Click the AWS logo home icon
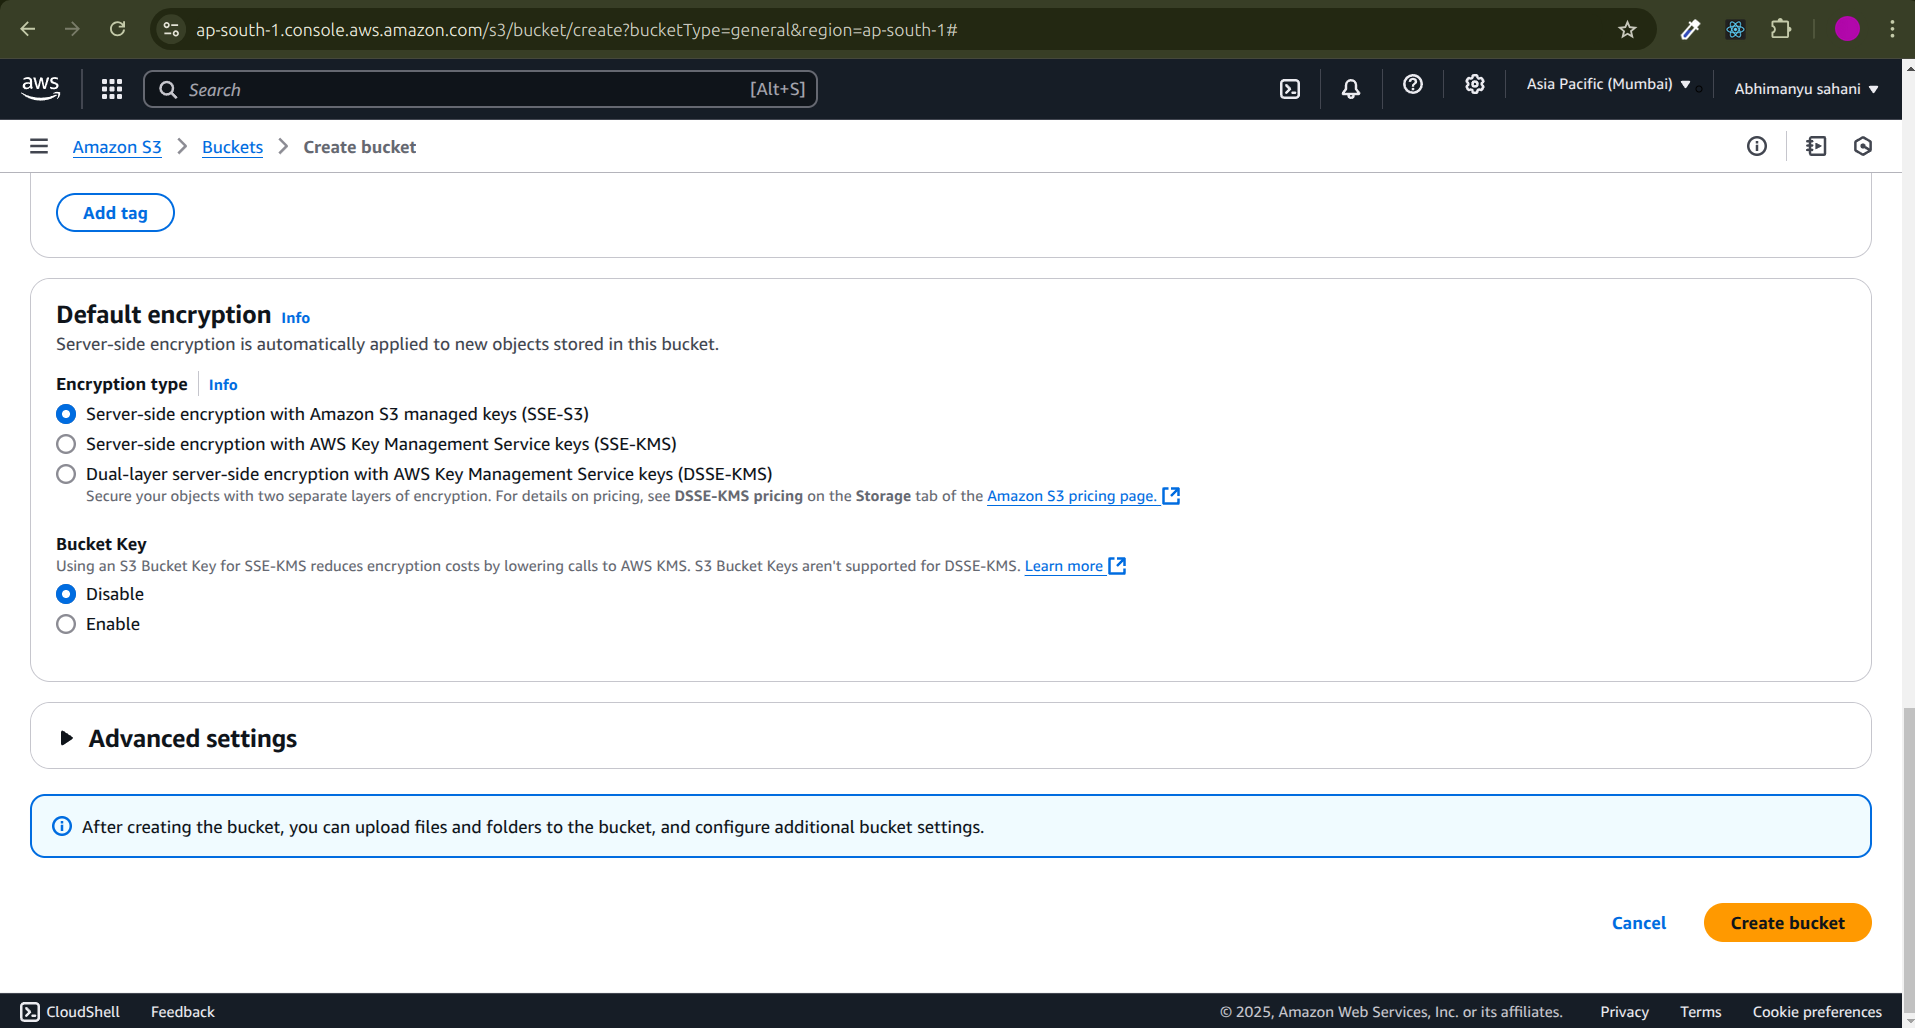The height and width of the screenshot is (1028, 1915). click(x=41, y=89)
